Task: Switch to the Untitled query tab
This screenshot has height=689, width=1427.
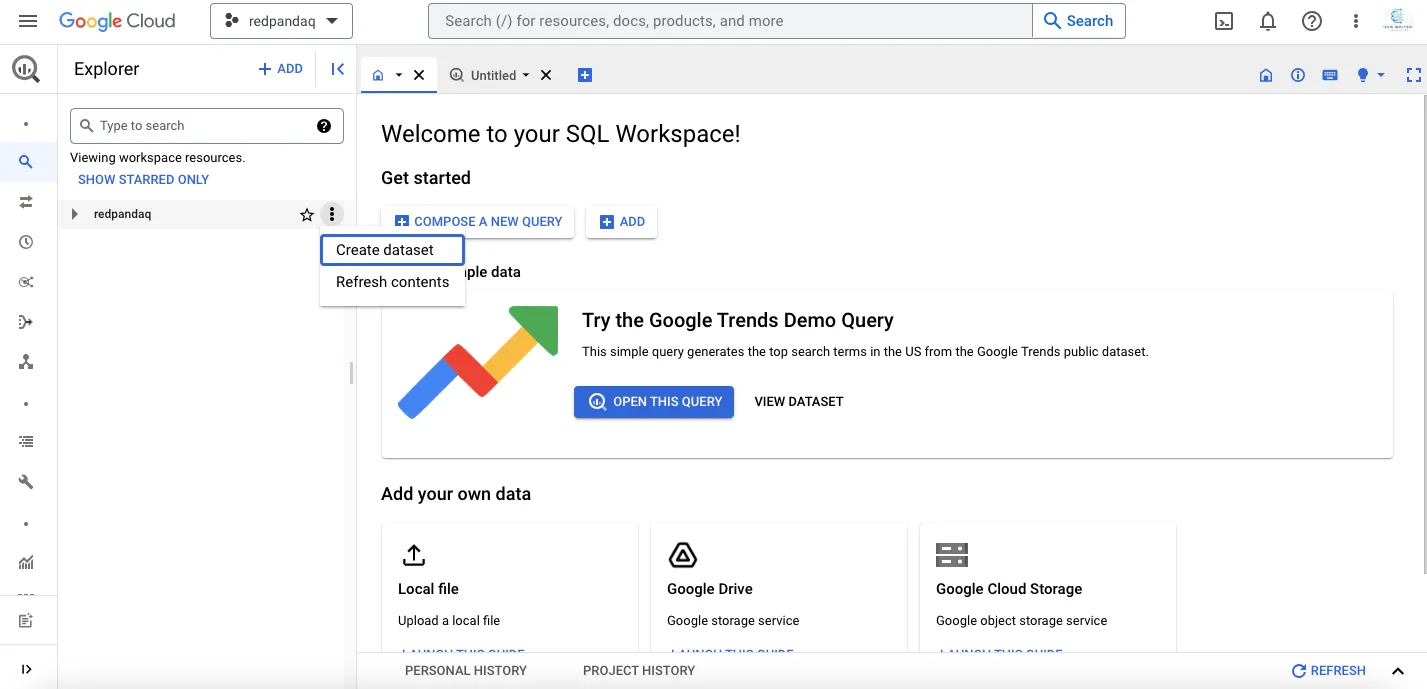Action: [x=493, y=75]
